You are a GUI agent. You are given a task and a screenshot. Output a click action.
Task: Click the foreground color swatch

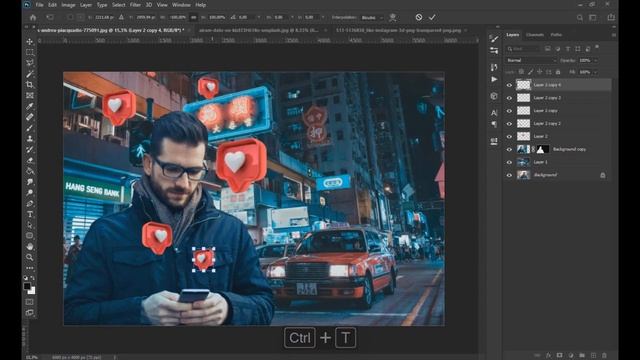tap(27, 286)
